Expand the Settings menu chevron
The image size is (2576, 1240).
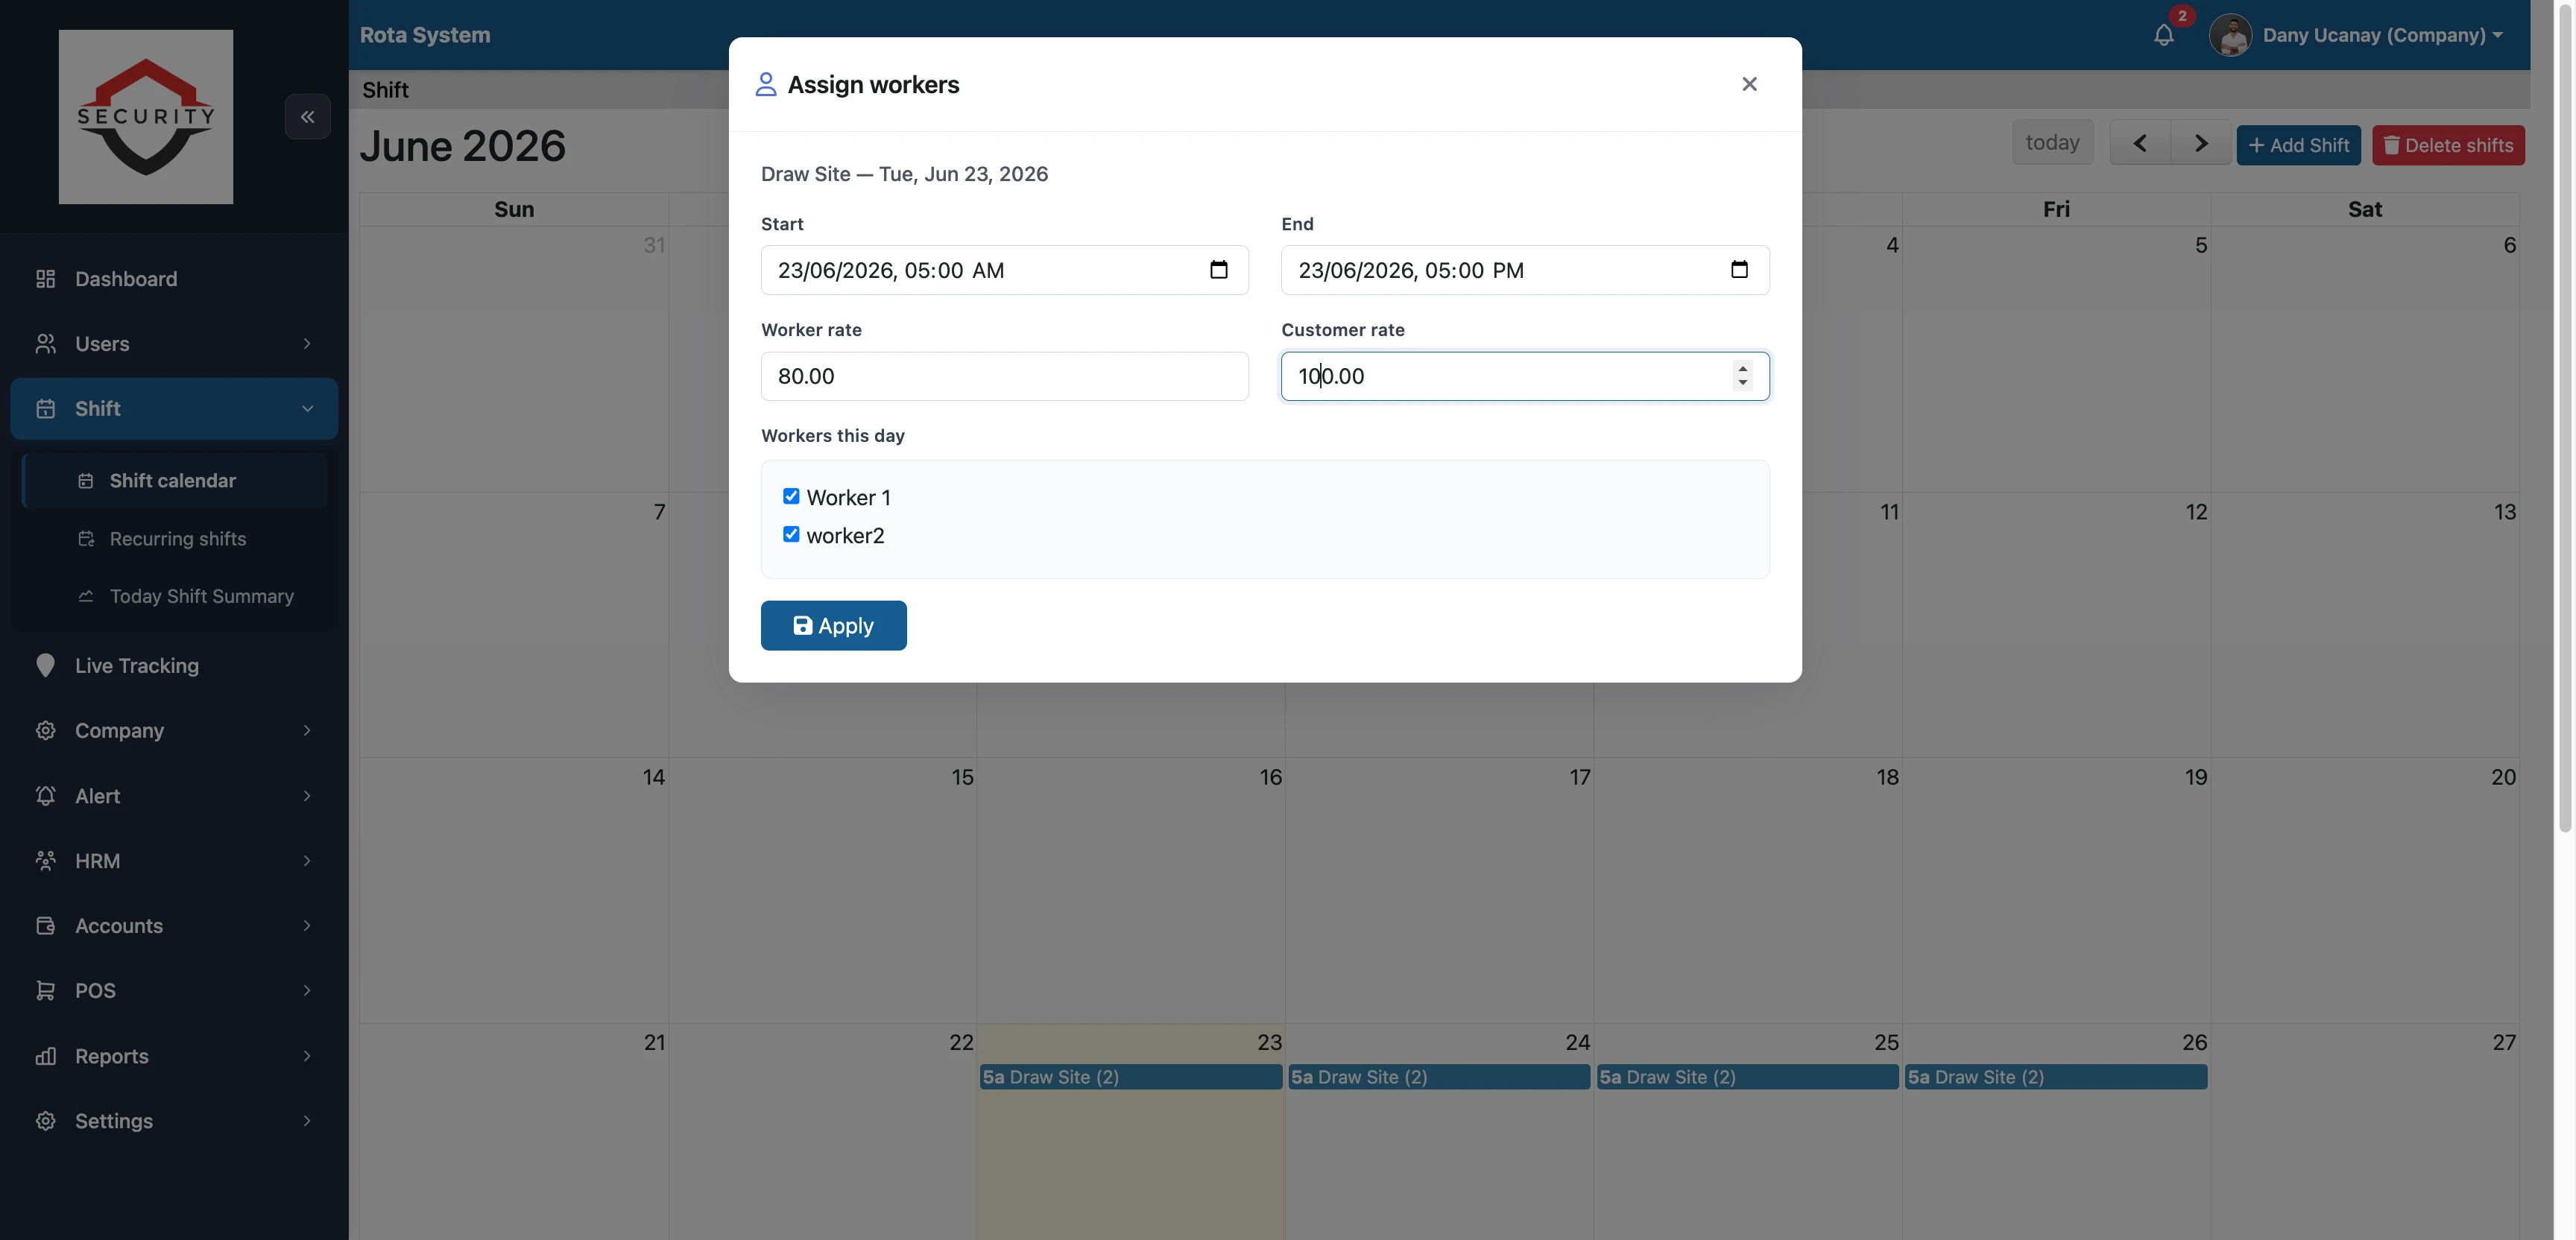[307, 1121]
